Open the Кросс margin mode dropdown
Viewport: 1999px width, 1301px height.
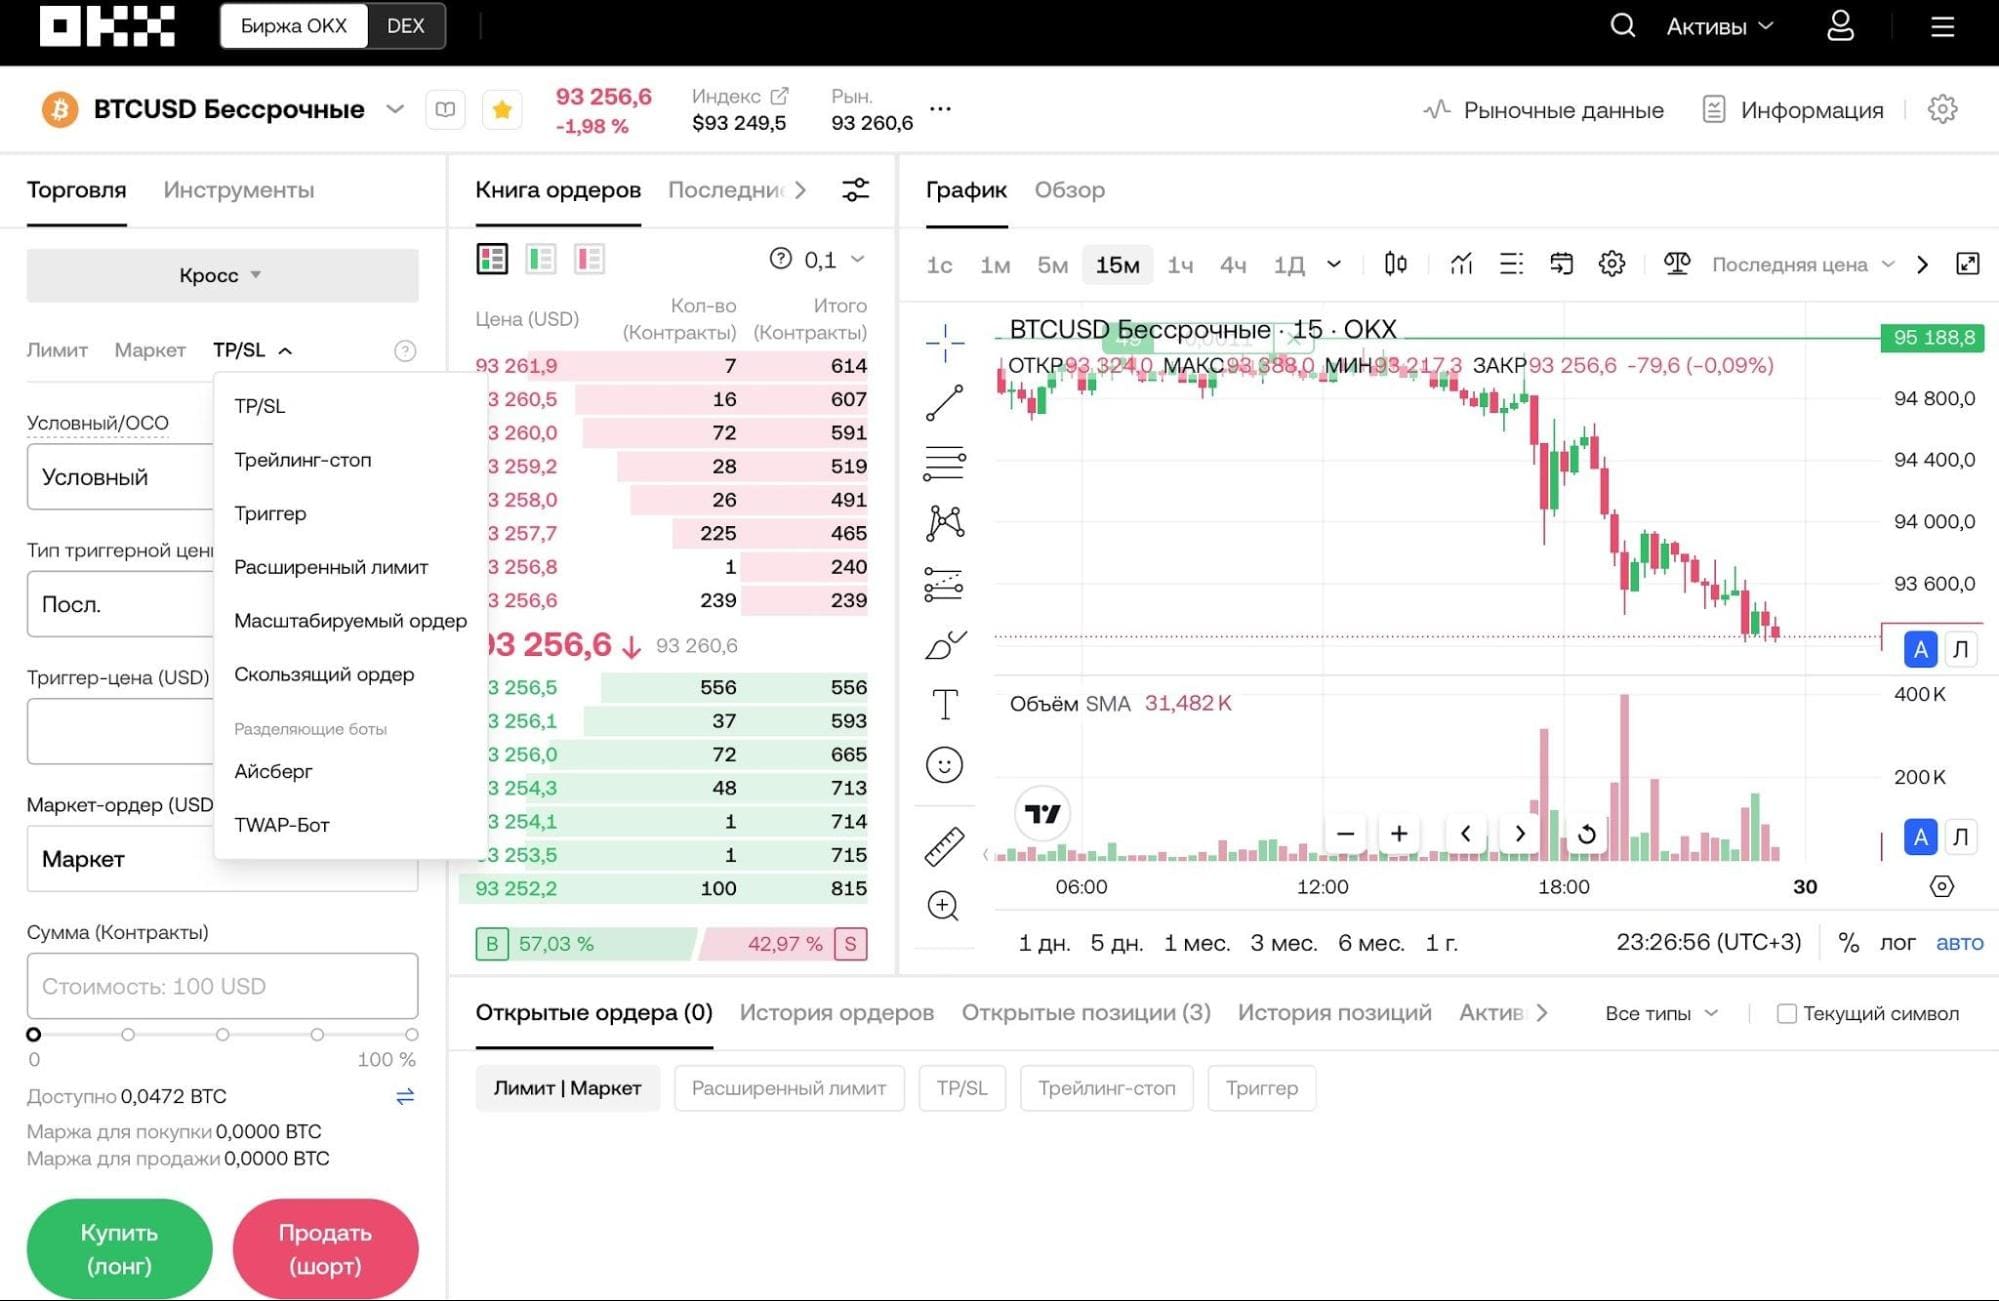(x=222, y=275)
